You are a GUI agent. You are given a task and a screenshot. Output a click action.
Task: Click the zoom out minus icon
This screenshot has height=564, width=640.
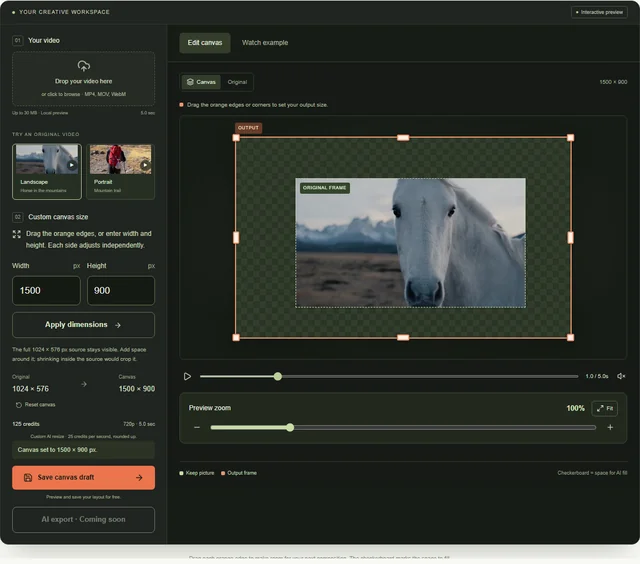tap(197, 427)
